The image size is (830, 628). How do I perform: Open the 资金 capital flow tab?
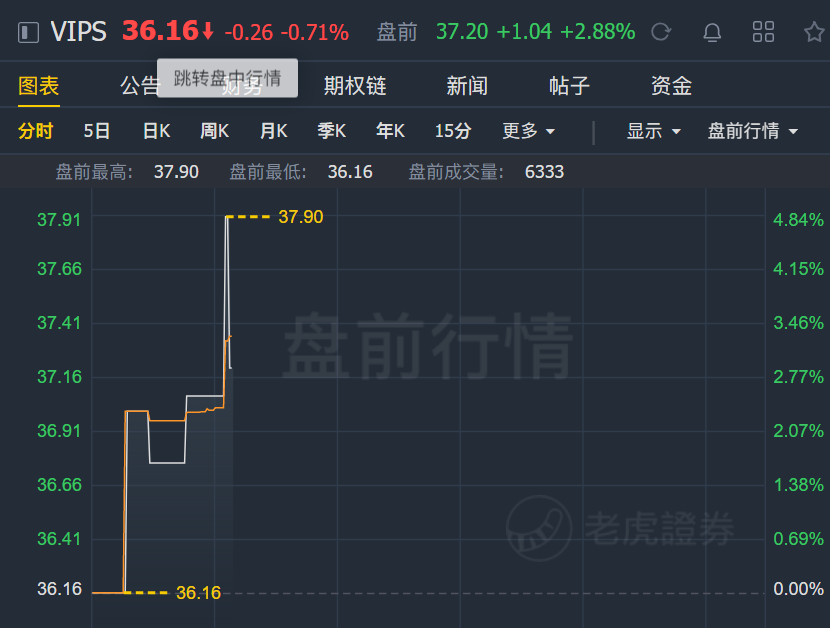coord(671,85)
